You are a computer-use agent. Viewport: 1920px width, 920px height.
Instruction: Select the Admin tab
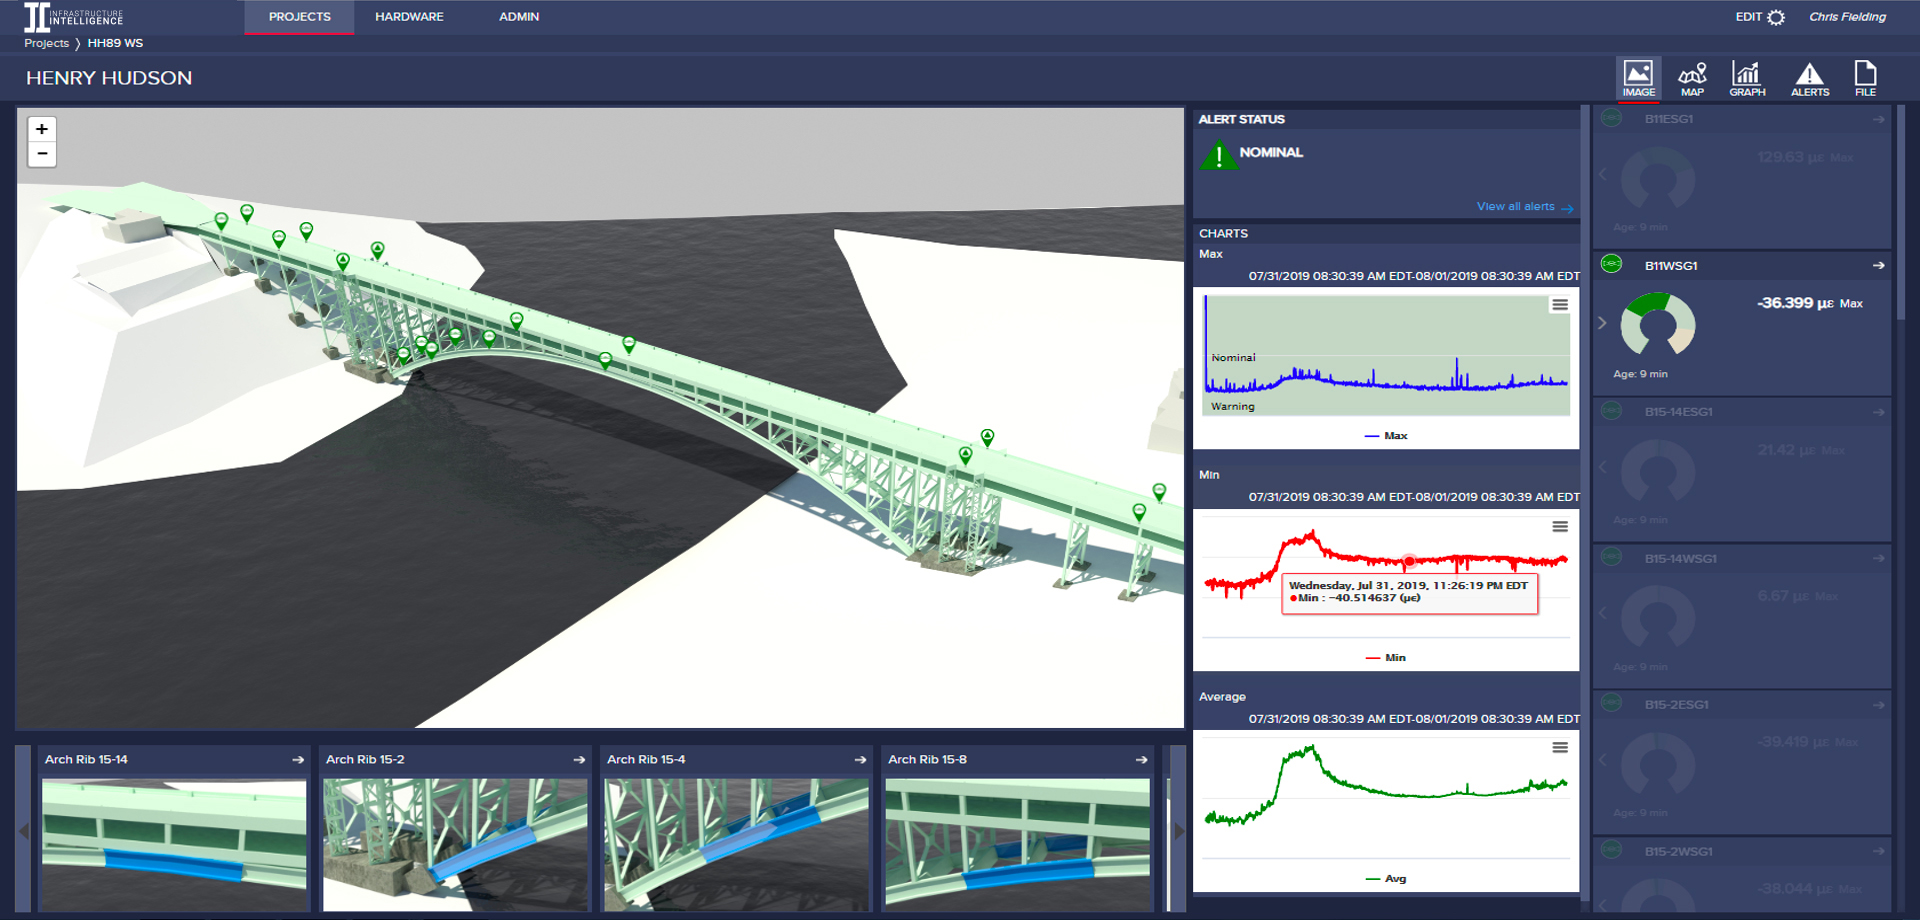point(519,17)
